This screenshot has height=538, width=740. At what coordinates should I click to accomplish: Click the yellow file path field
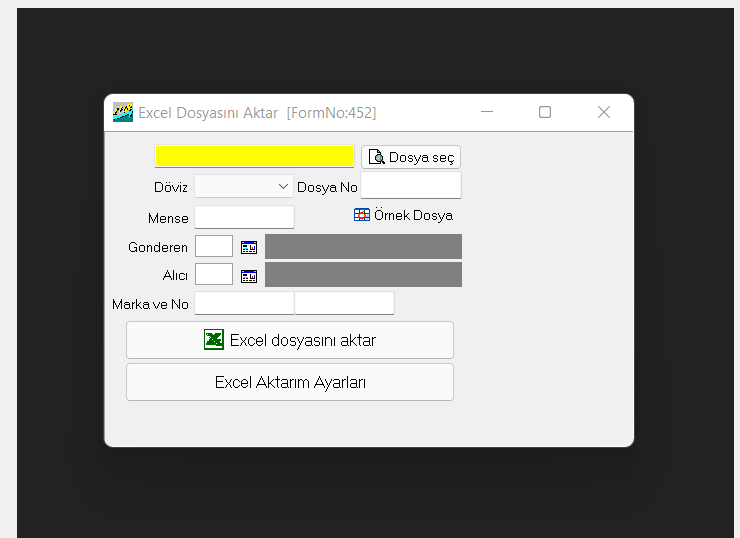[254, 156]
